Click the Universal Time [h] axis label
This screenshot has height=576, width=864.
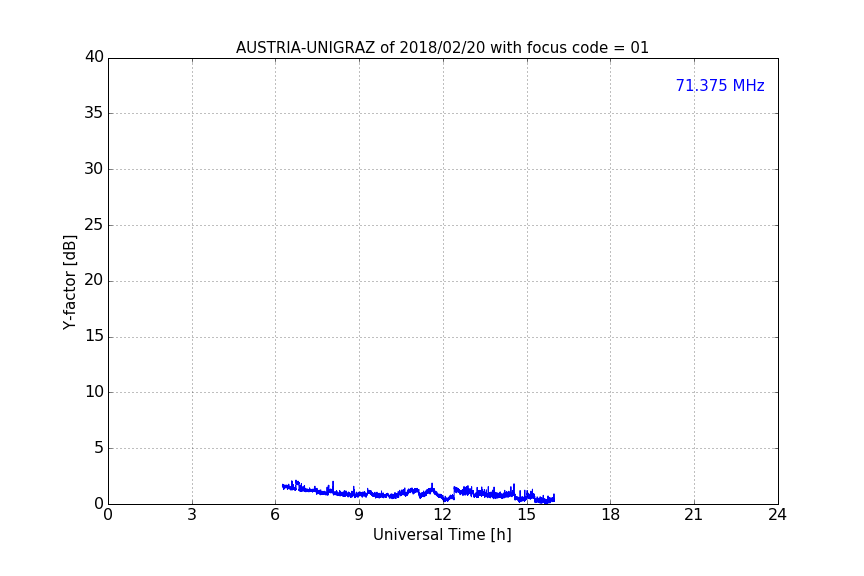(442, 535)
